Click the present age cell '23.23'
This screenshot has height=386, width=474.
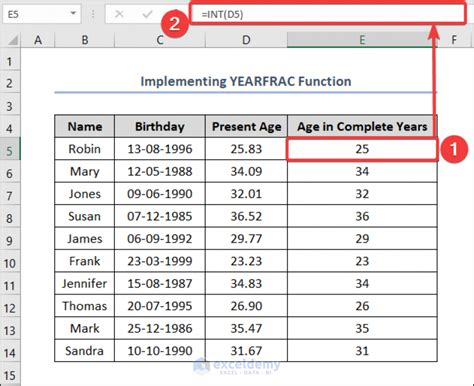tap(246, 261)
